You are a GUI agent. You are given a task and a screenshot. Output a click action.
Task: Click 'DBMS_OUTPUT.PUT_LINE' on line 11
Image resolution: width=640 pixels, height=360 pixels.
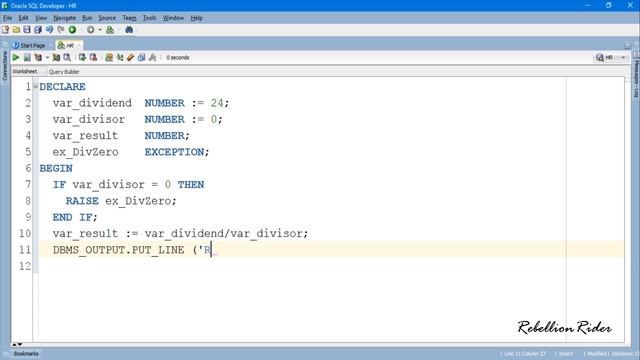[118, 250]
